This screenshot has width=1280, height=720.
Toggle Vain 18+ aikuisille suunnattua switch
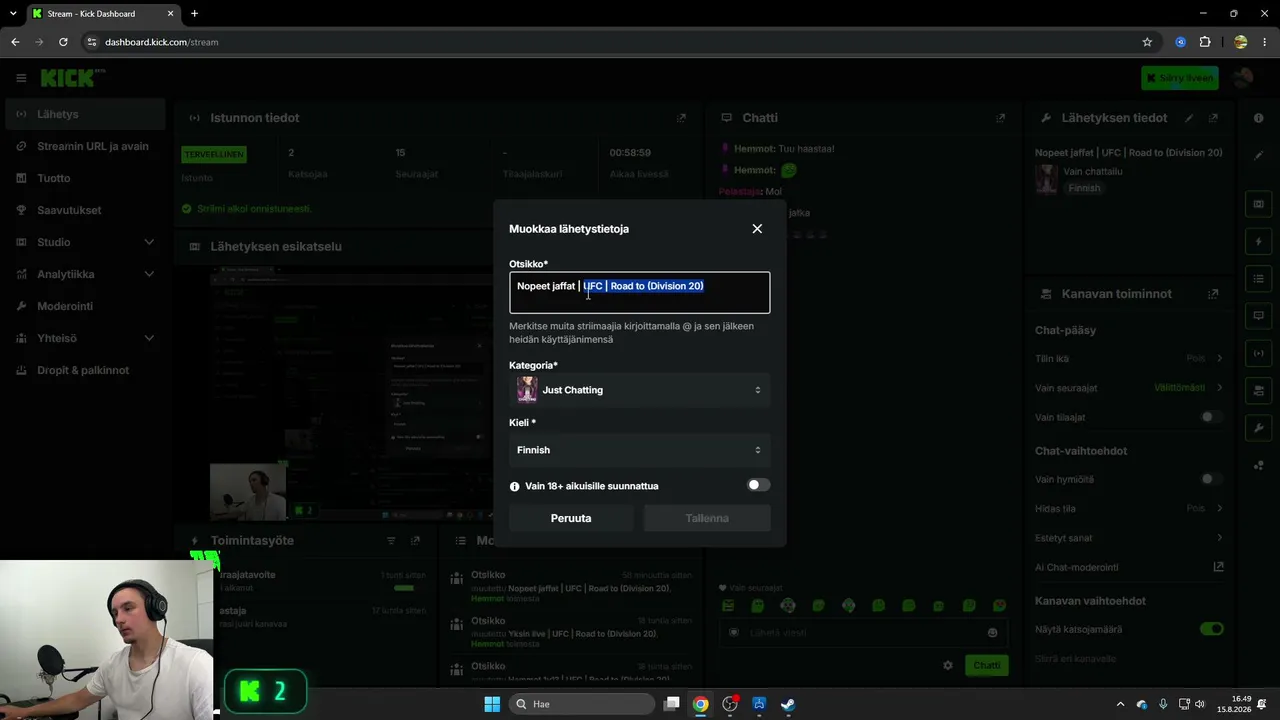pyautogui.click(x=759, y=486)
